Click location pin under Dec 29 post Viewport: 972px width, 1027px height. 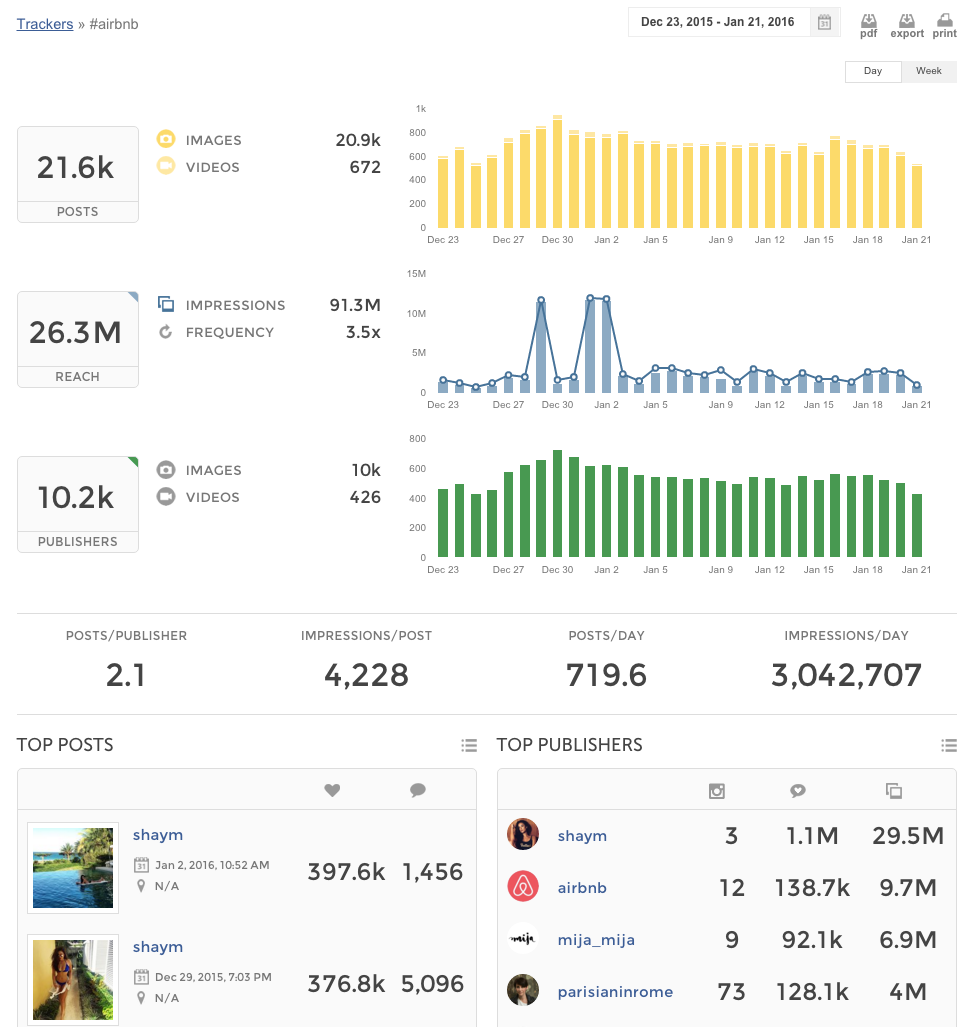141,998
